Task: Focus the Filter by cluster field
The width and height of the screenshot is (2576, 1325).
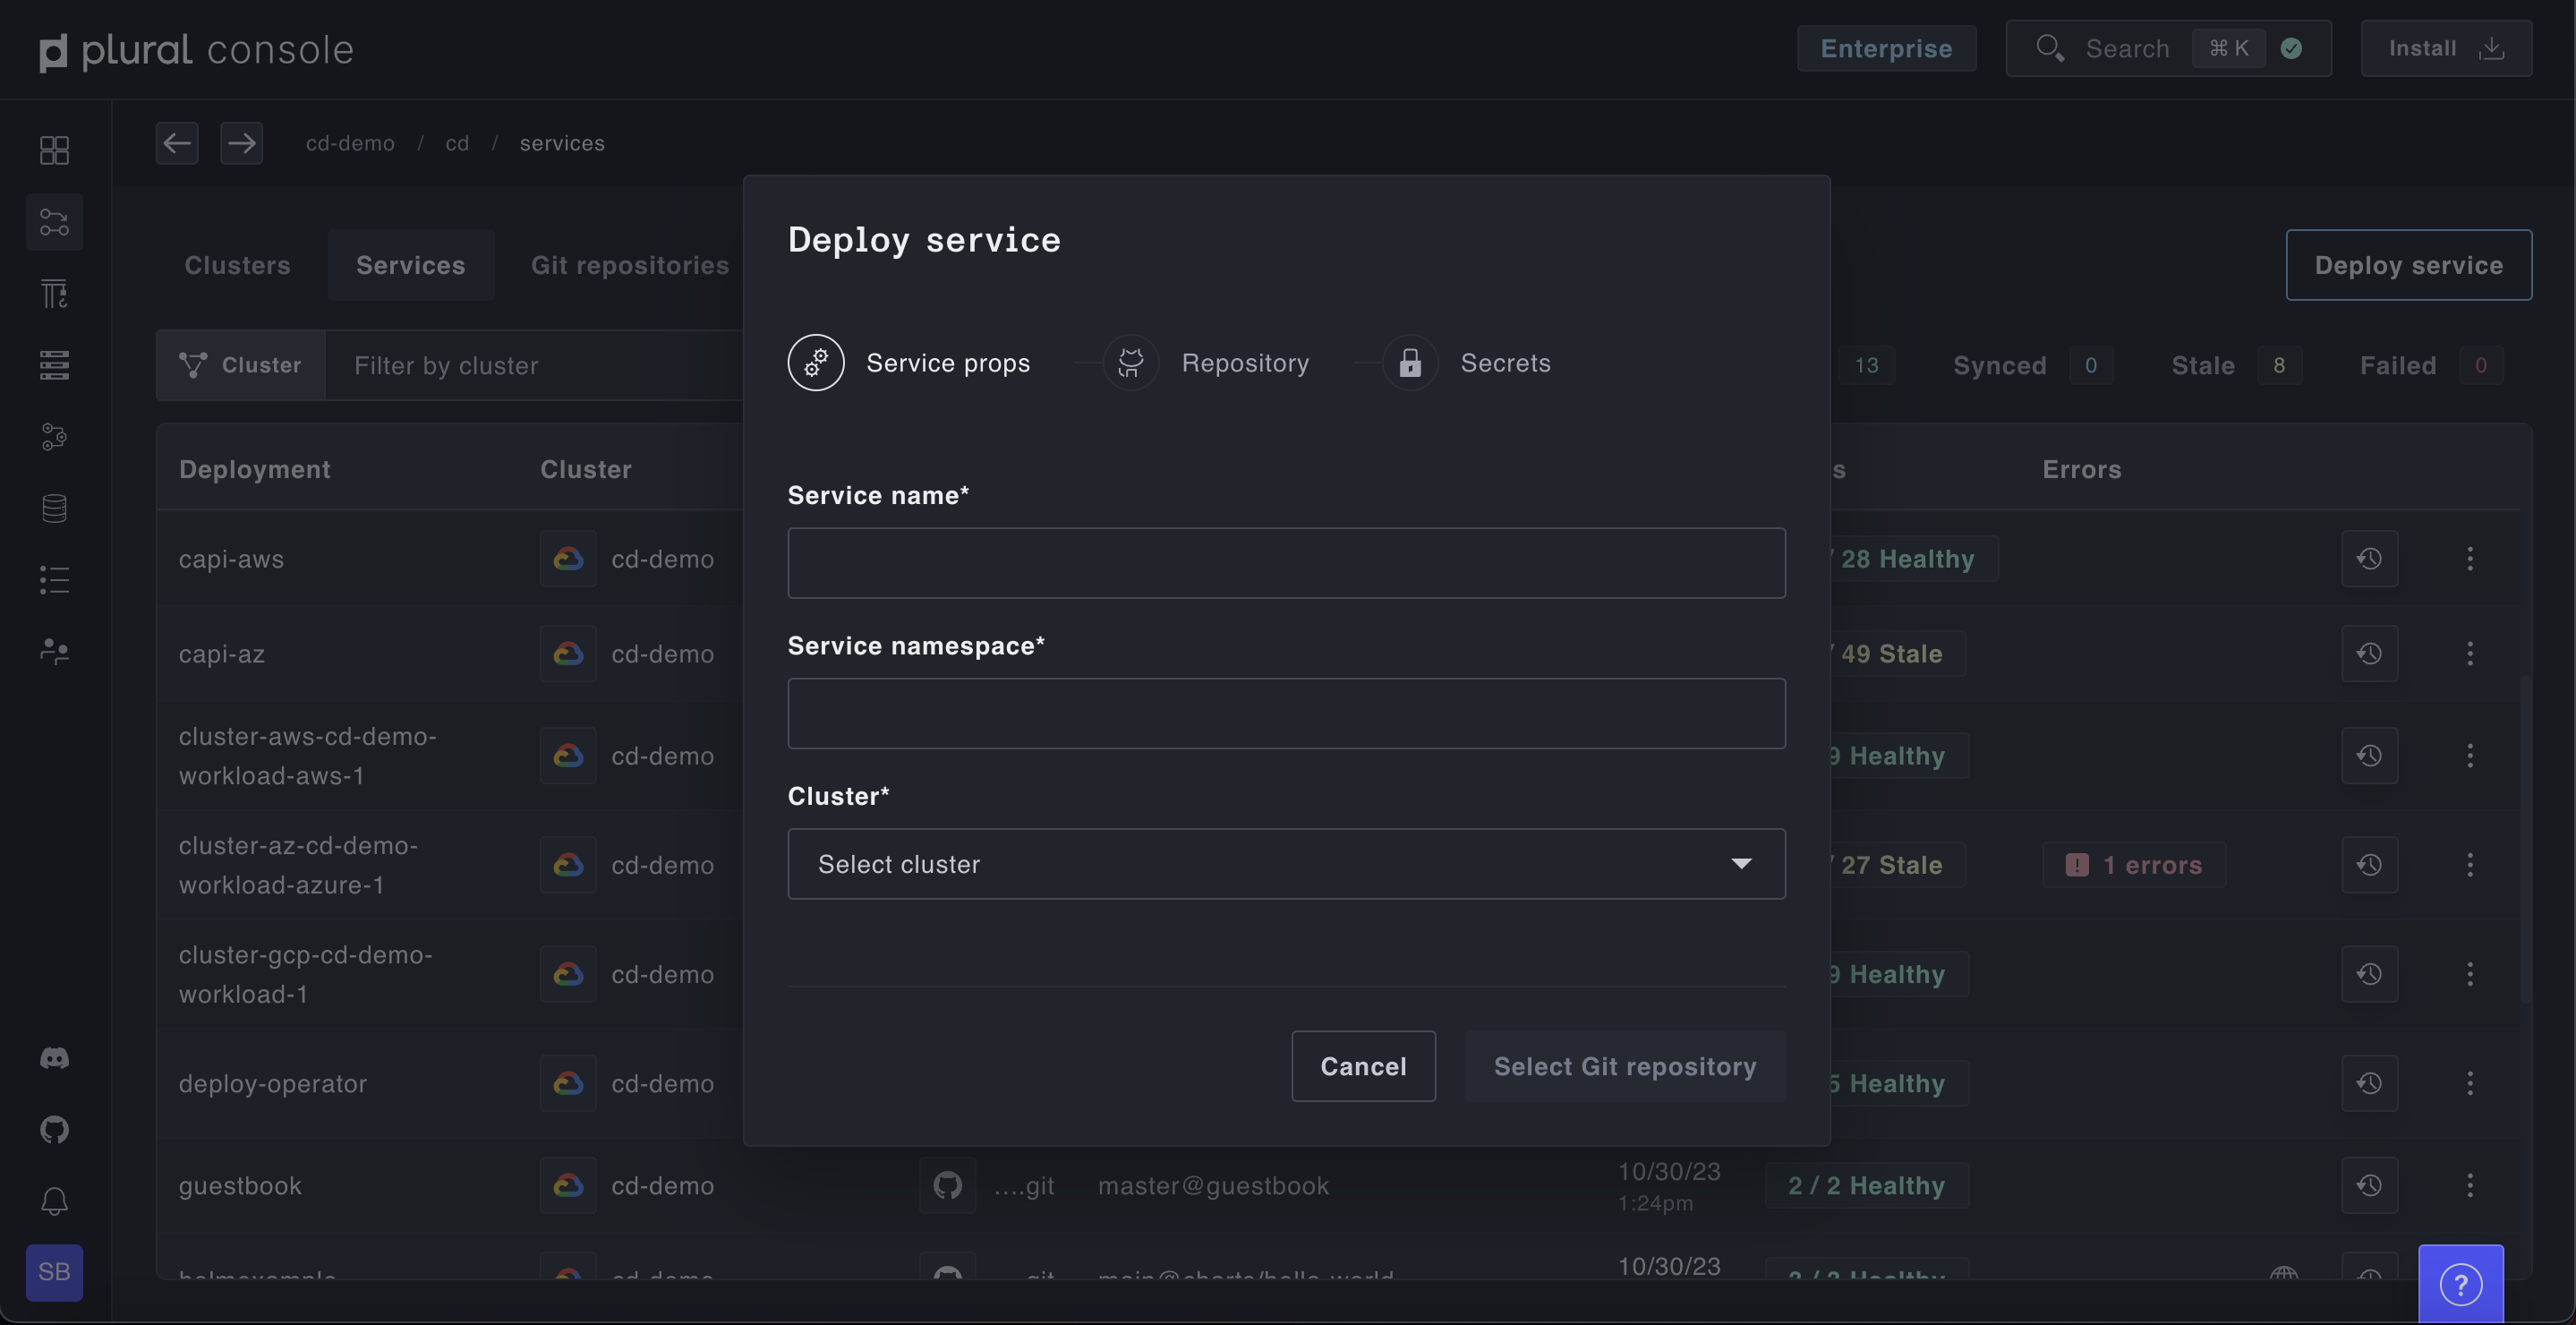Action: (x=535, y=365)
